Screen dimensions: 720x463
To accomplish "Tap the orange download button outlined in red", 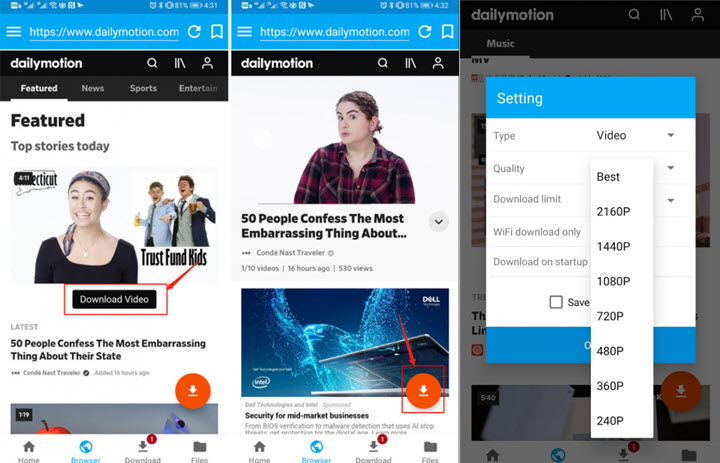I will point(423,391).
